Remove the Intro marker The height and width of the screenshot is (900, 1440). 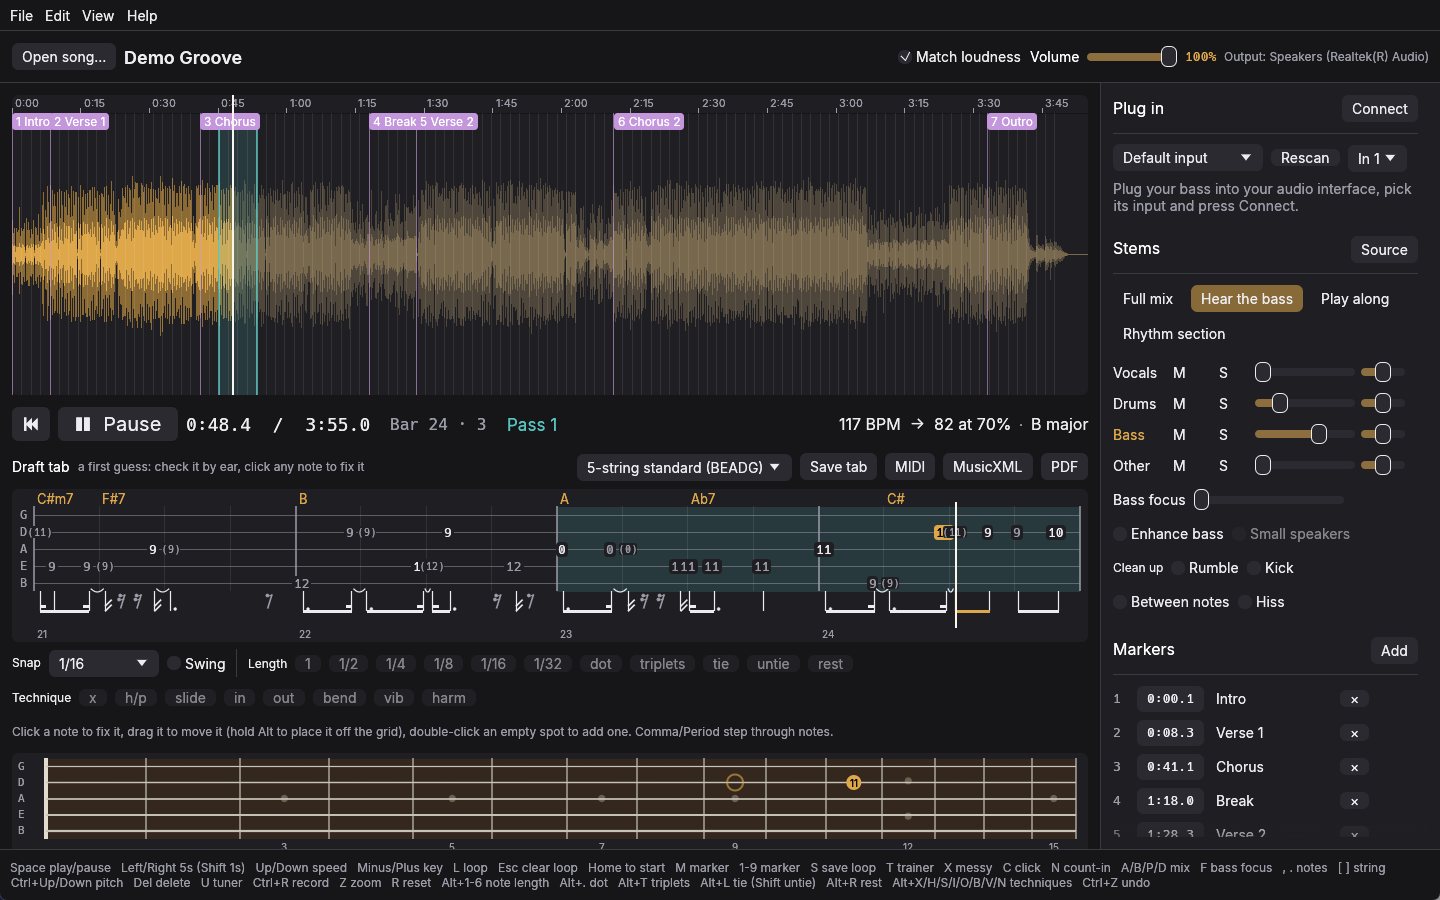1354,699
